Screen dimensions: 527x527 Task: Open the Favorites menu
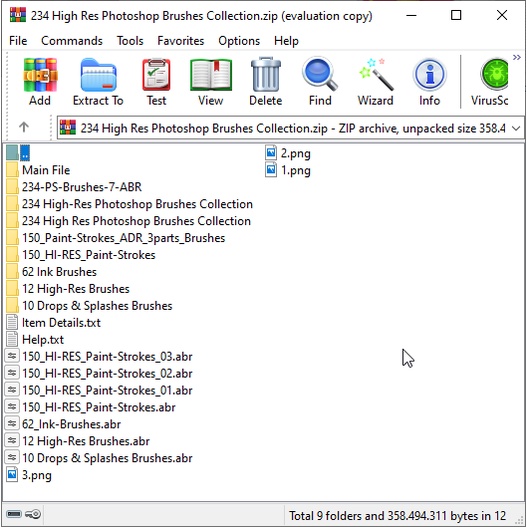(x=180, y=41)
